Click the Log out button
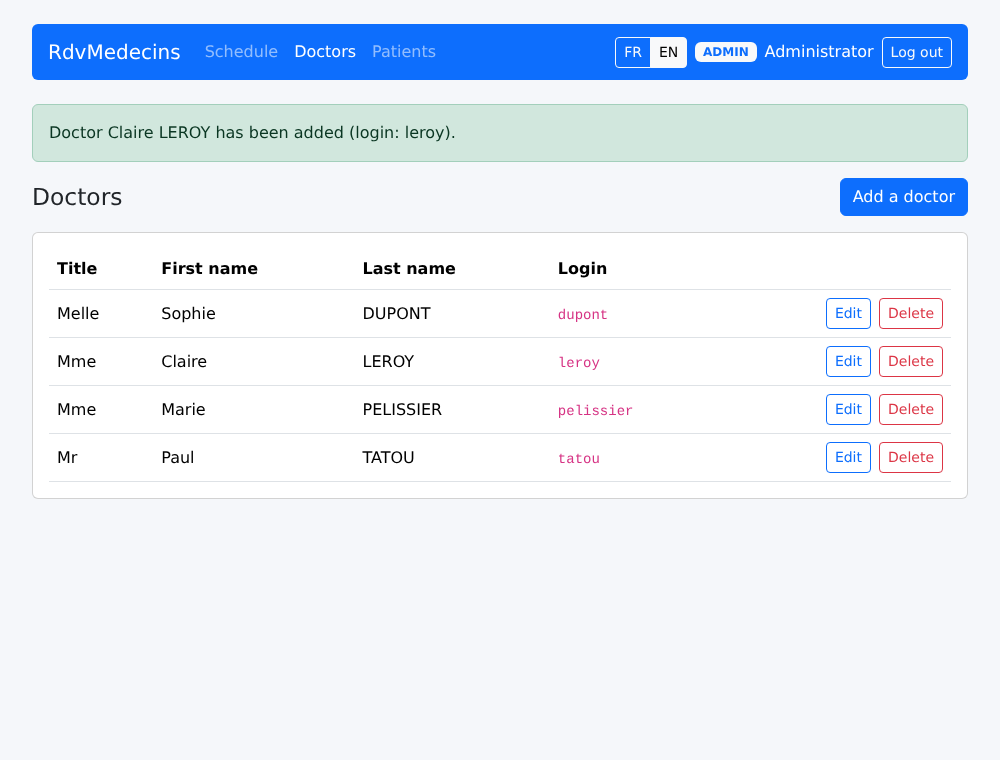The width and height of the screenshot is (1000, 760). 916,52
